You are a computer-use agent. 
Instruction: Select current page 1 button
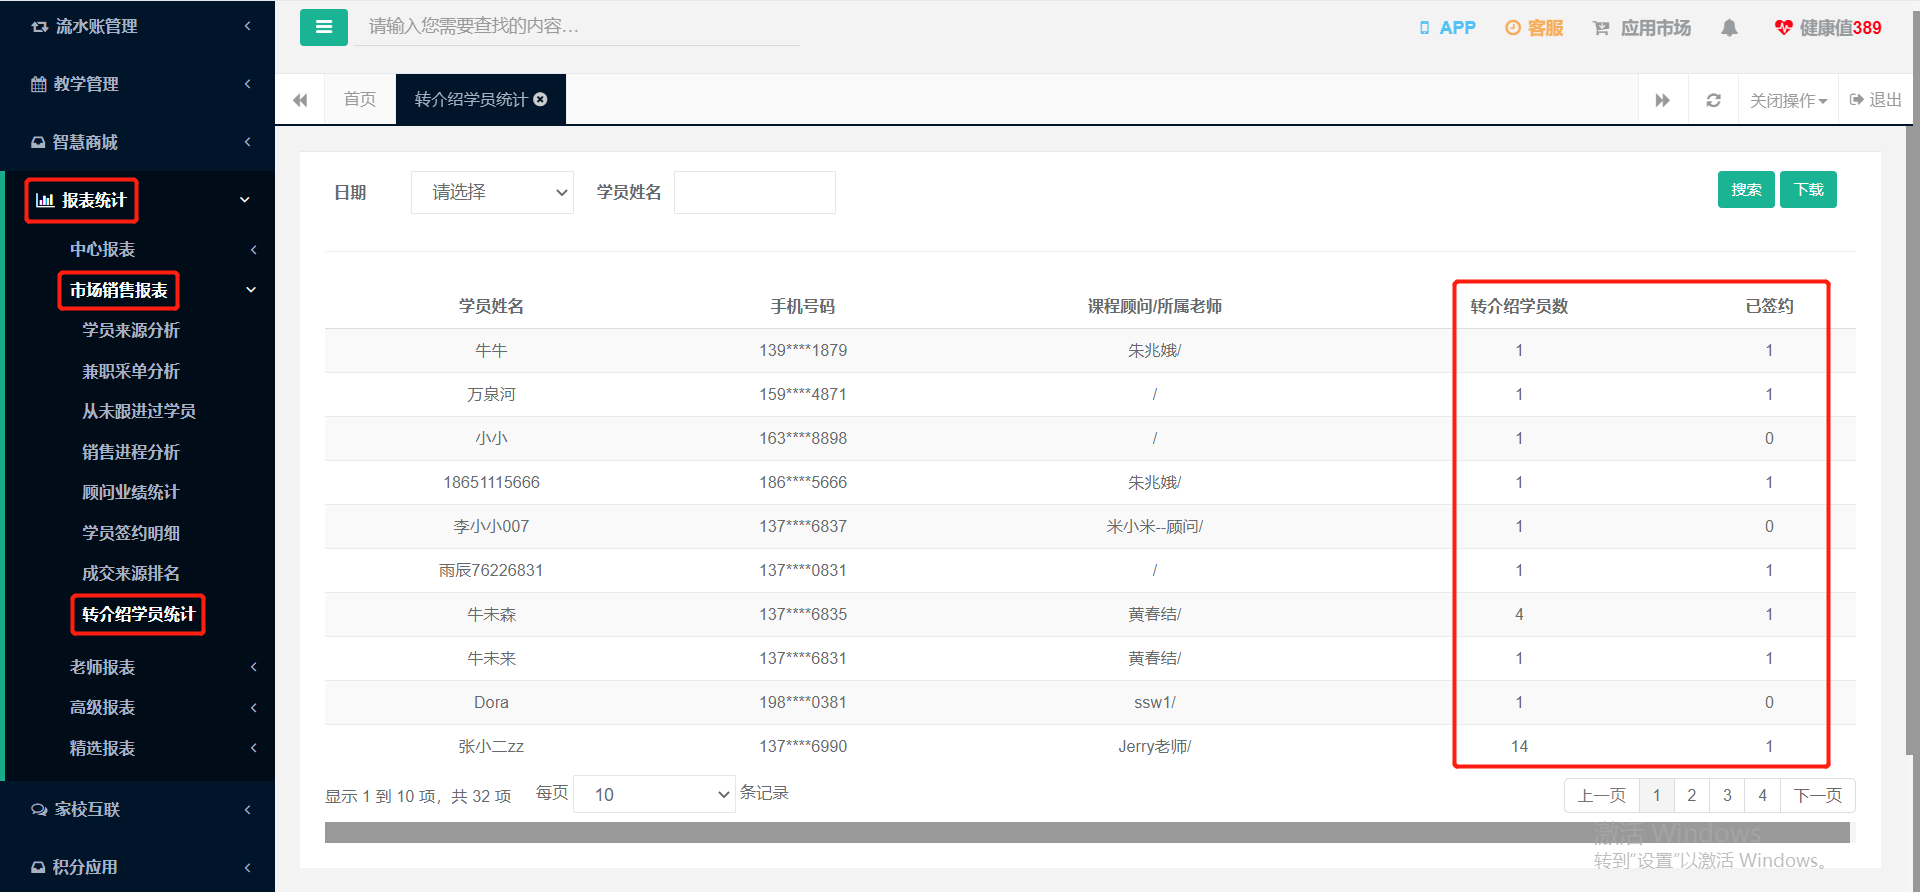(x=1656, y=795)
